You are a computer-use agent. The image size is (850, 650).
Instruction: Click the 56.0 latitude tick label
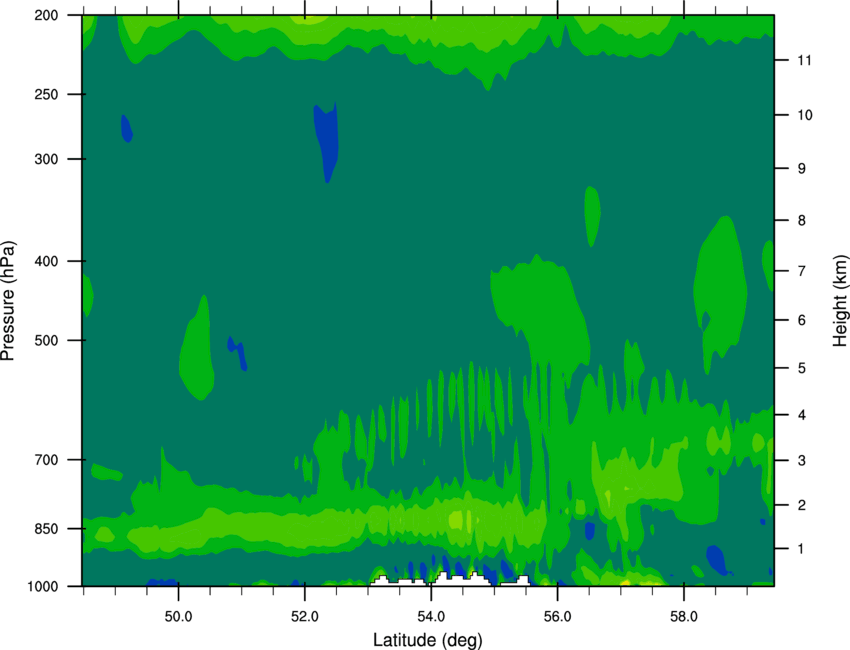[557, 617]
